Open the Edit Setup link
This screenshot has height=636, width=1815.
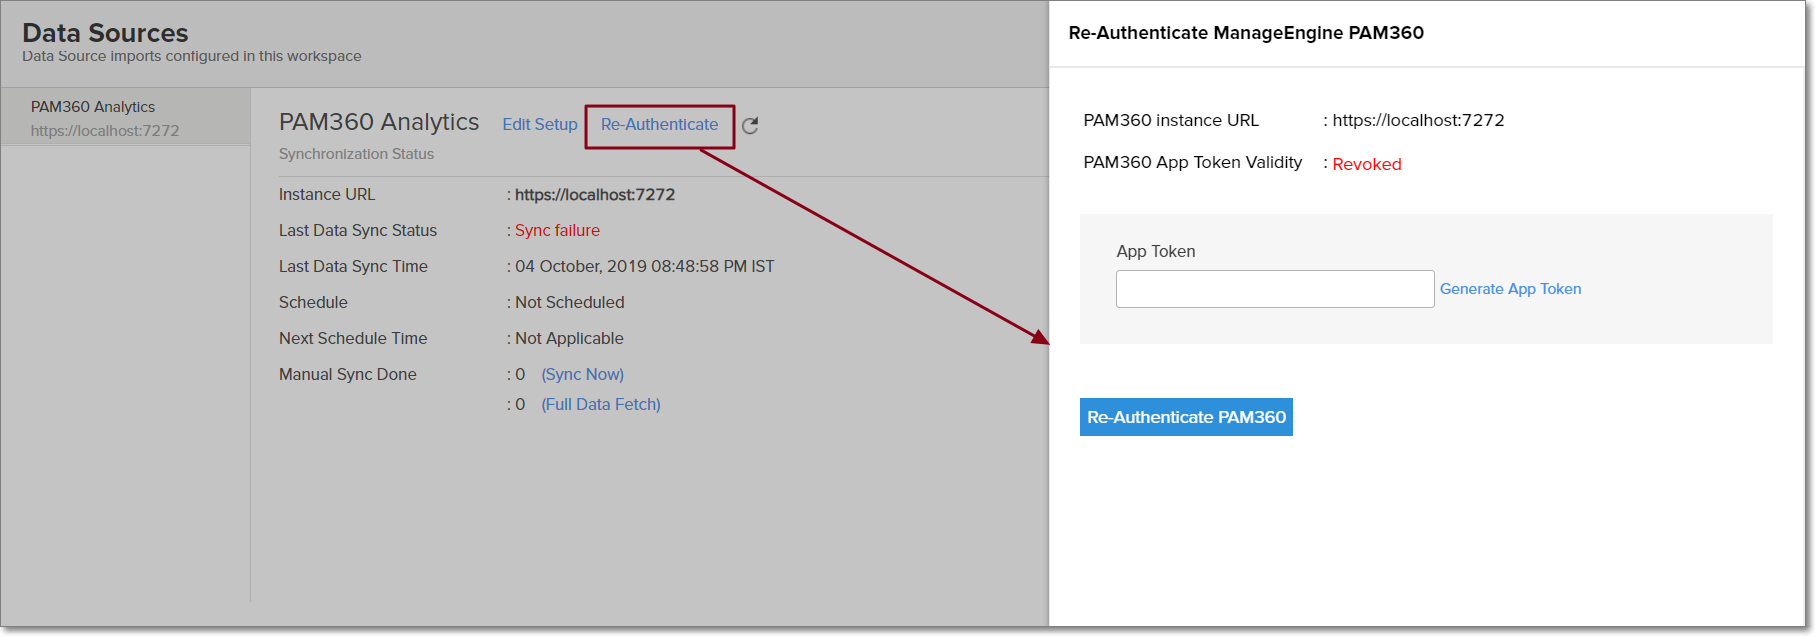pos(539,124)
